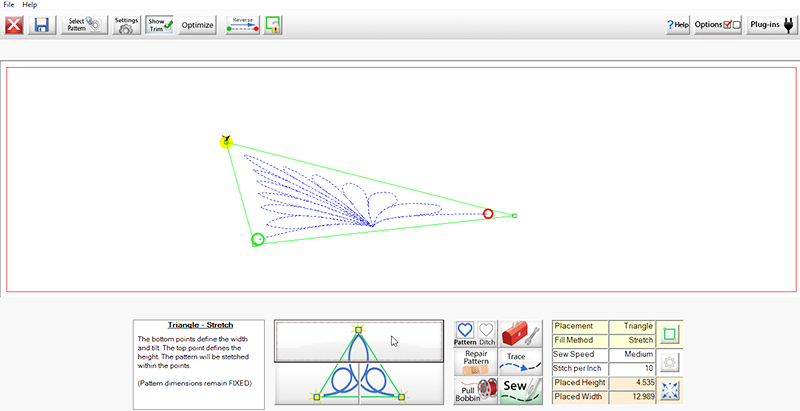
Task: Open the File menu
Action: pyautogui.click(x=9, y=5)
